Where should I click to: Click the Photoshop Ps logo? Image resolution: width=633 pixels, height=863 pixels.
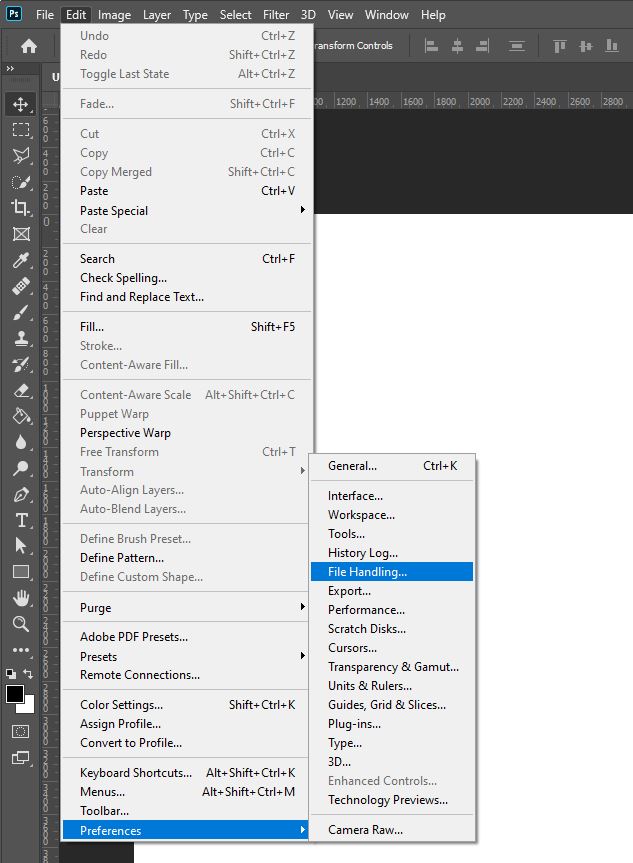[14, 13]
